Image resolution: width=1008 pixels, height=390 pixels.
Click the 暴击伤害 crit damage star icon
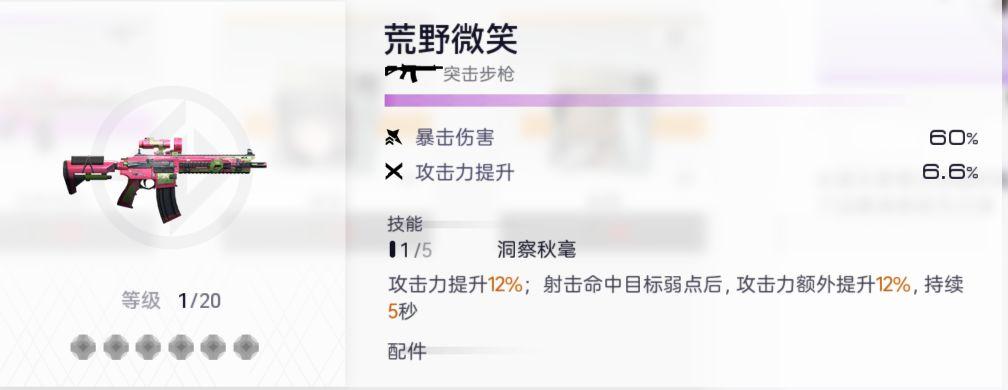(393, 137)
